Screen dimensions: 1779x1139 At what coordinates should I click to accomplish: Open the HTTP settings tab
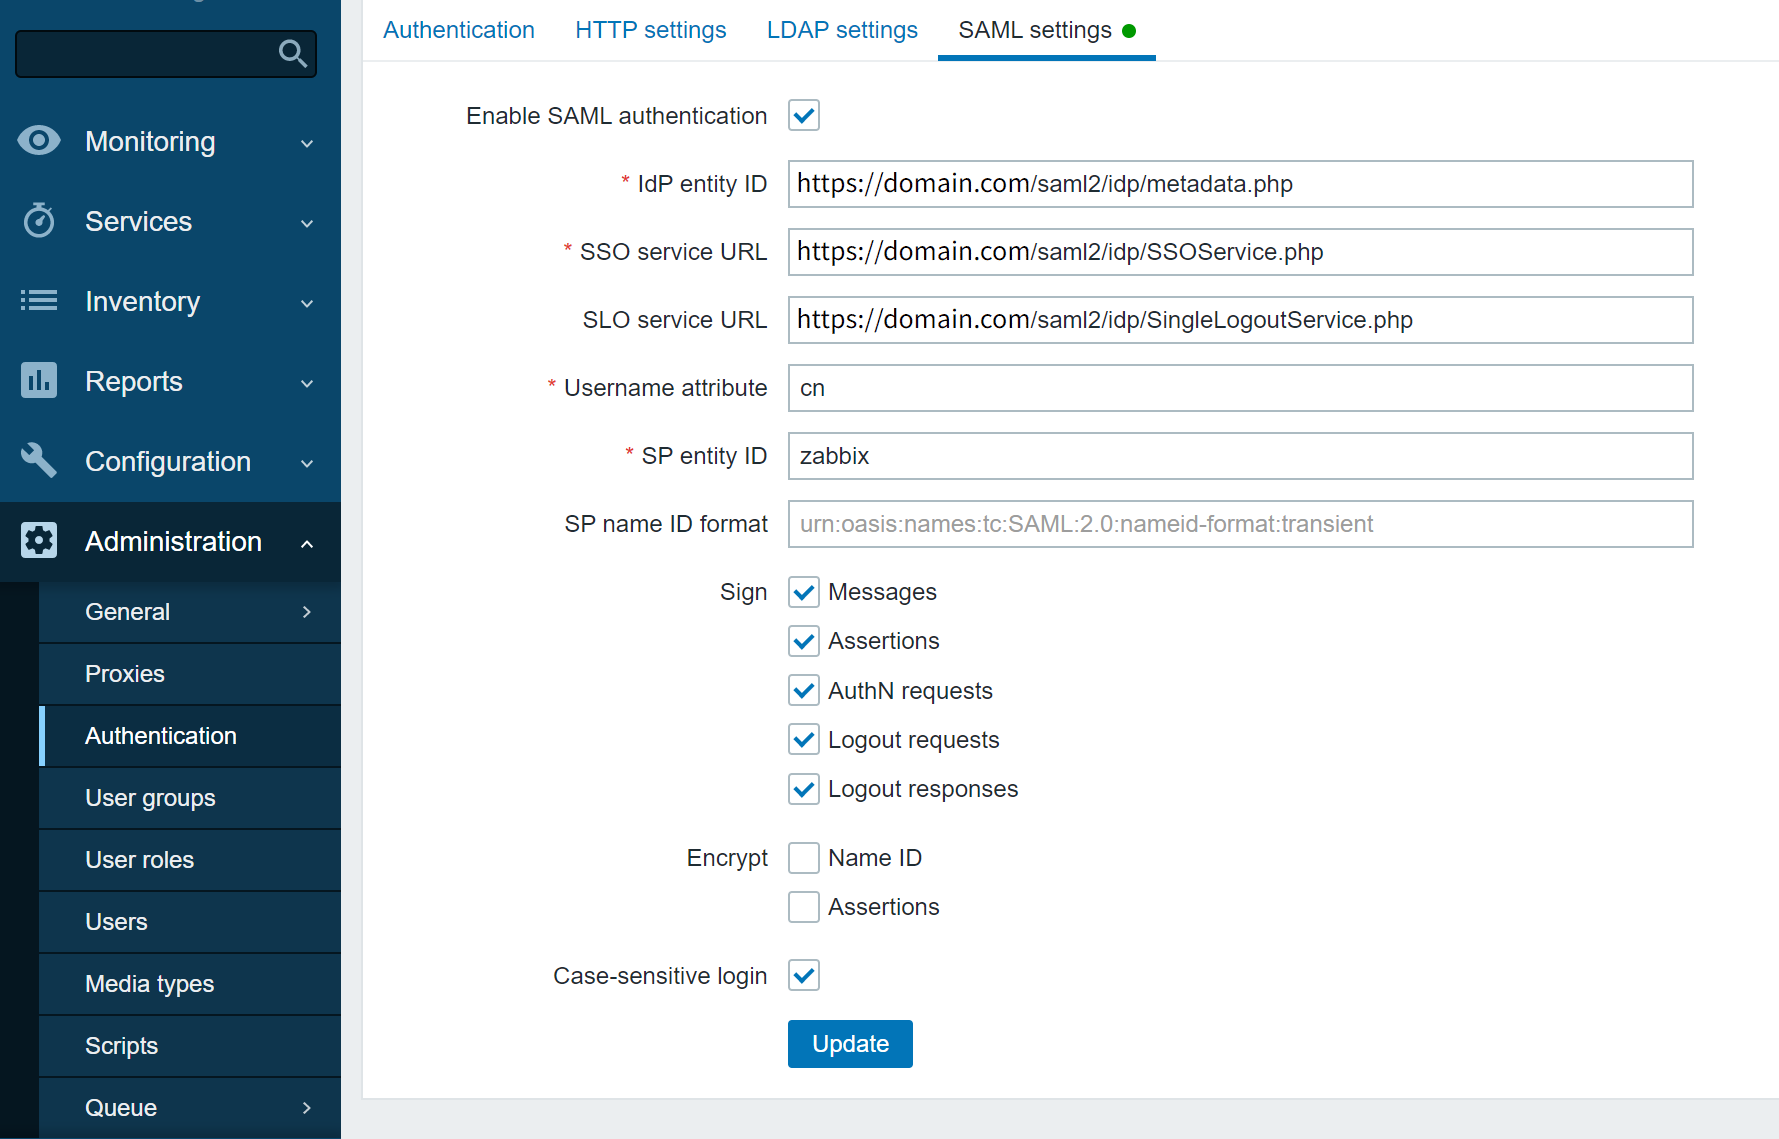click(650, 30)
